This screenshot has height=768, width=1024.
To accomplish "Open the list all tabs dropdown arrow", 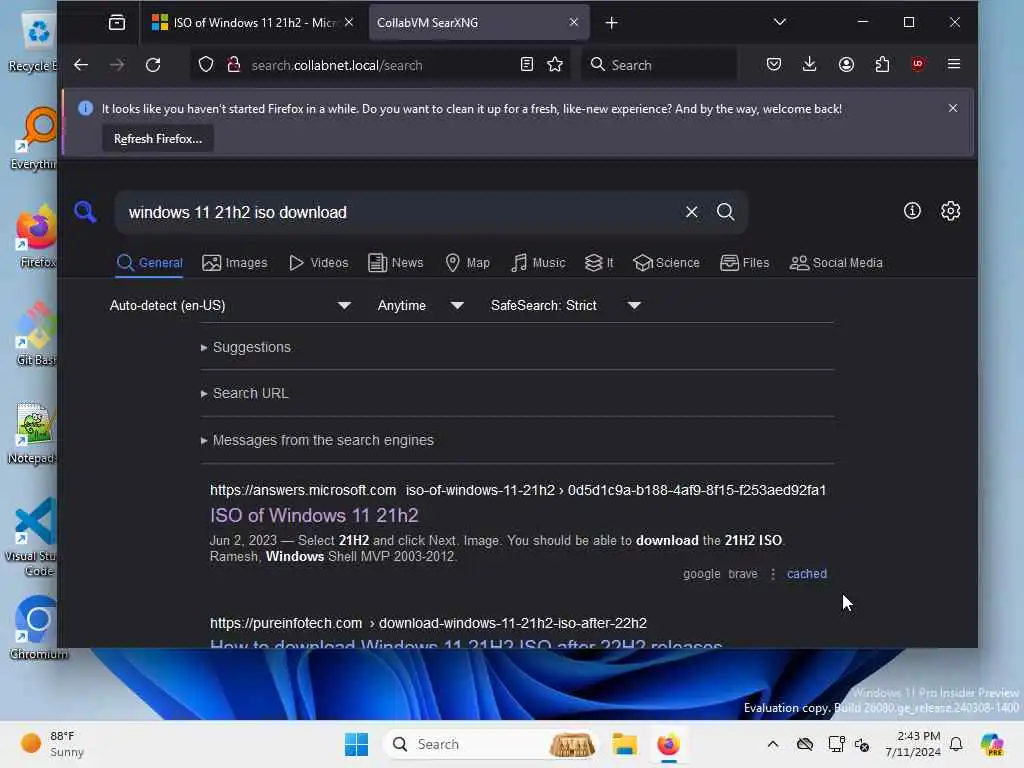I will [780, 22].
